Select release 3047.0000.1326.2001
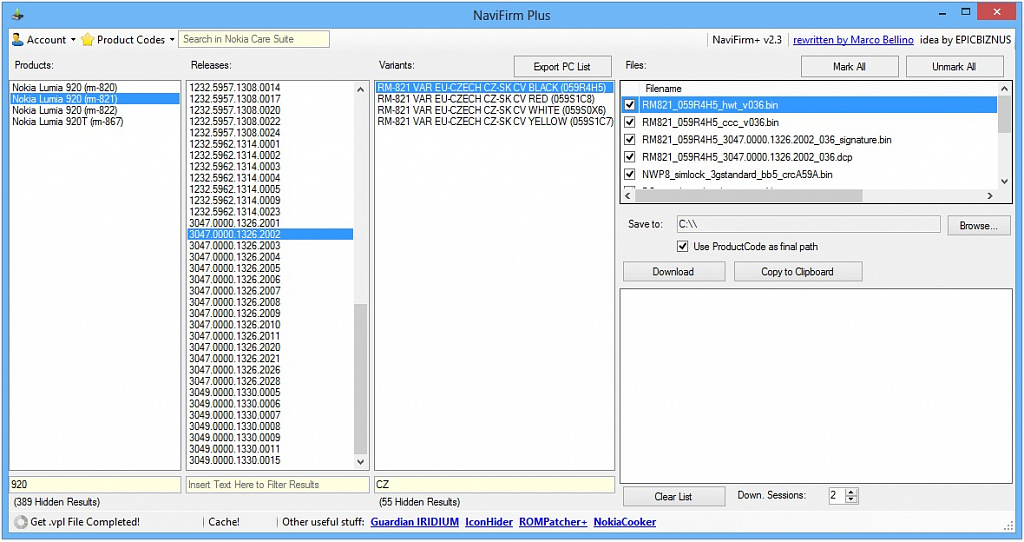This screenshot has width=1024, height=542. pos(270,223)
